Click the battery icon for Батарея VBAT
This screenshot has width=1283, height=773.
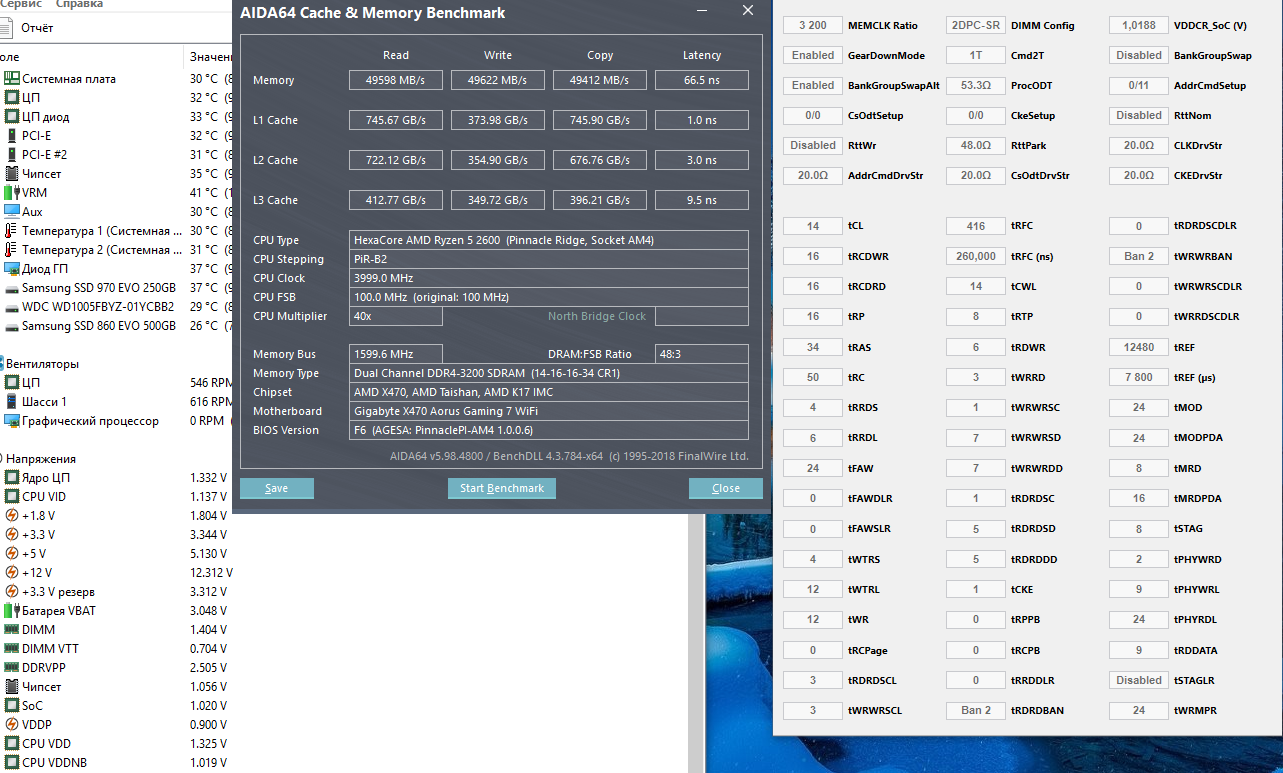click(12, 611)
